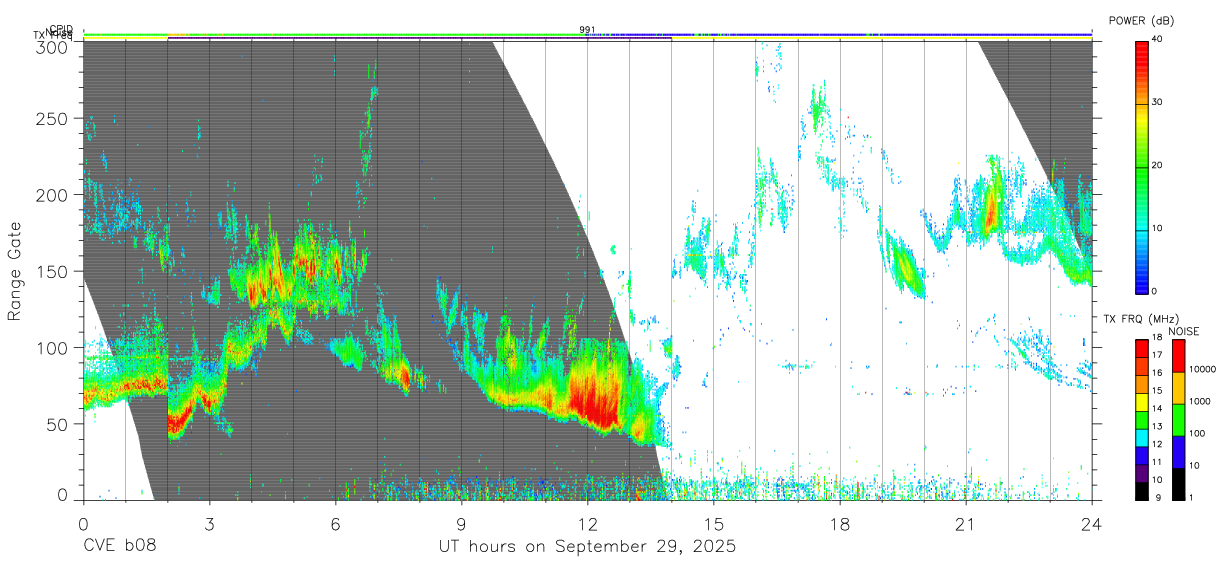Select the blue NOISE legend swatch
Screen dimensions: 1228x567
(x=1178, y=451)
